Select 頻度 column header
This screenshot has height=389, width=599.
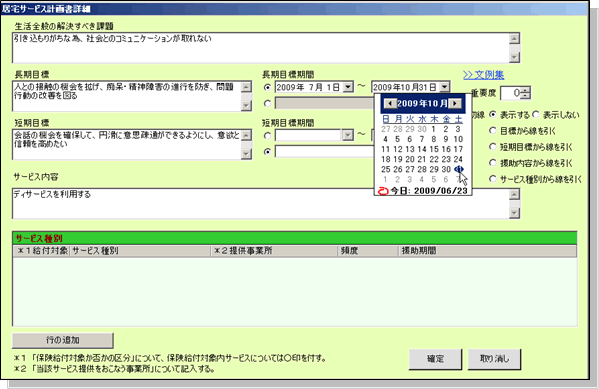click(x=368, y=251)
